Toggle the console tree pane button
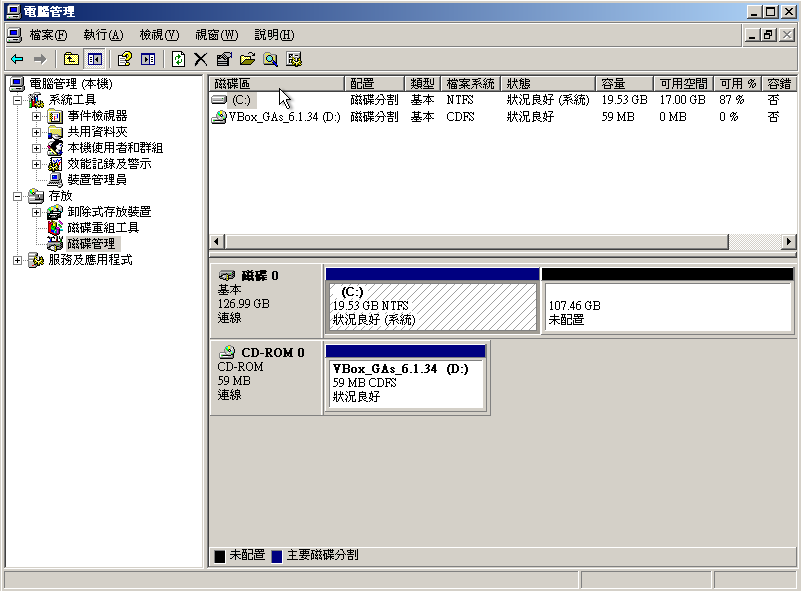The image size is (801, 591). pos(95,59)
